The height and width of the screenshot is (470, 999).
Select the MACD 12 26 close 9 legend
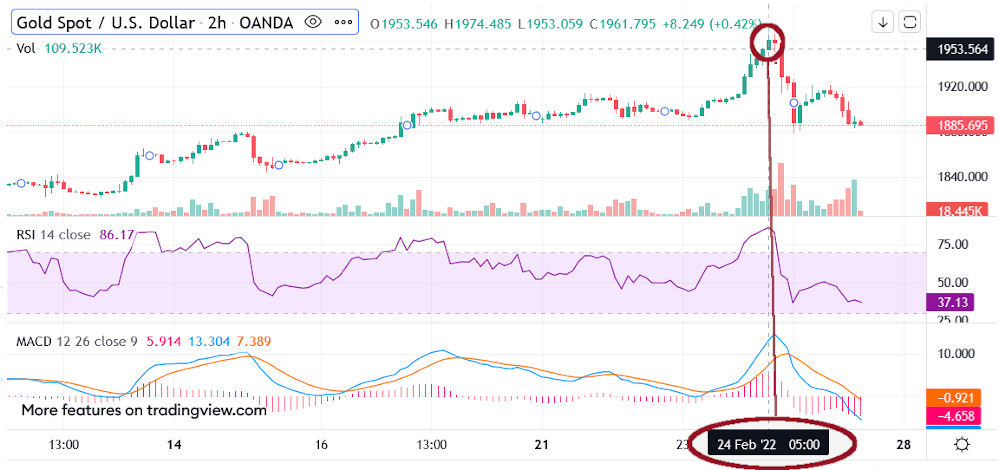pyautogui.click(x=76, y=341)
